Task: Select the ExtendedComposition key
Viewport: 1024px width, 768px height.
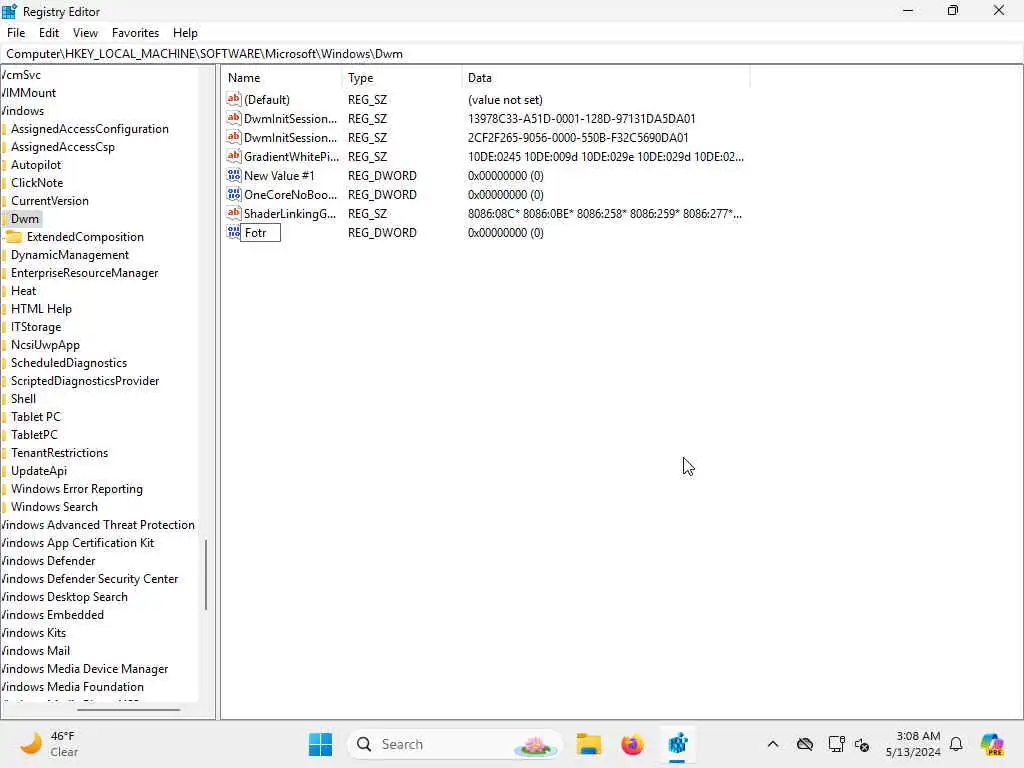Action: click(85, 236)
